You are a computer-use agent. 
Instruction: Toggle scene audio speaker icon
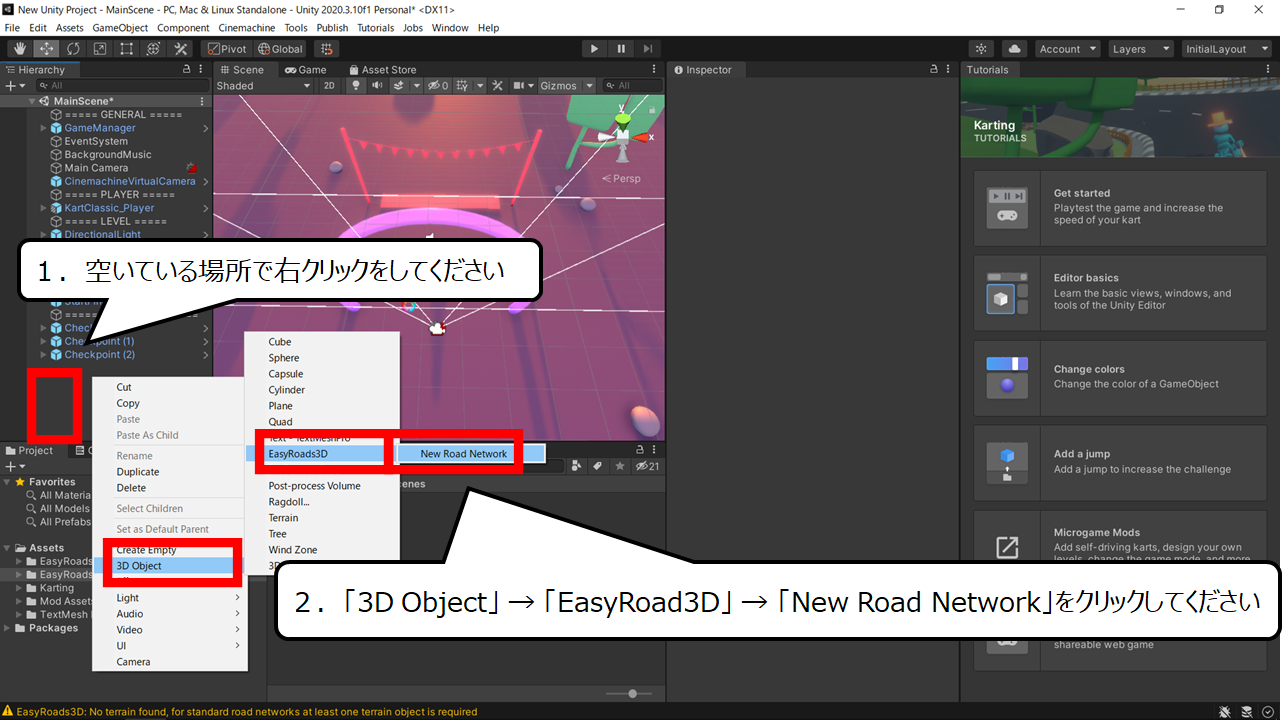[x=377, y=86]
